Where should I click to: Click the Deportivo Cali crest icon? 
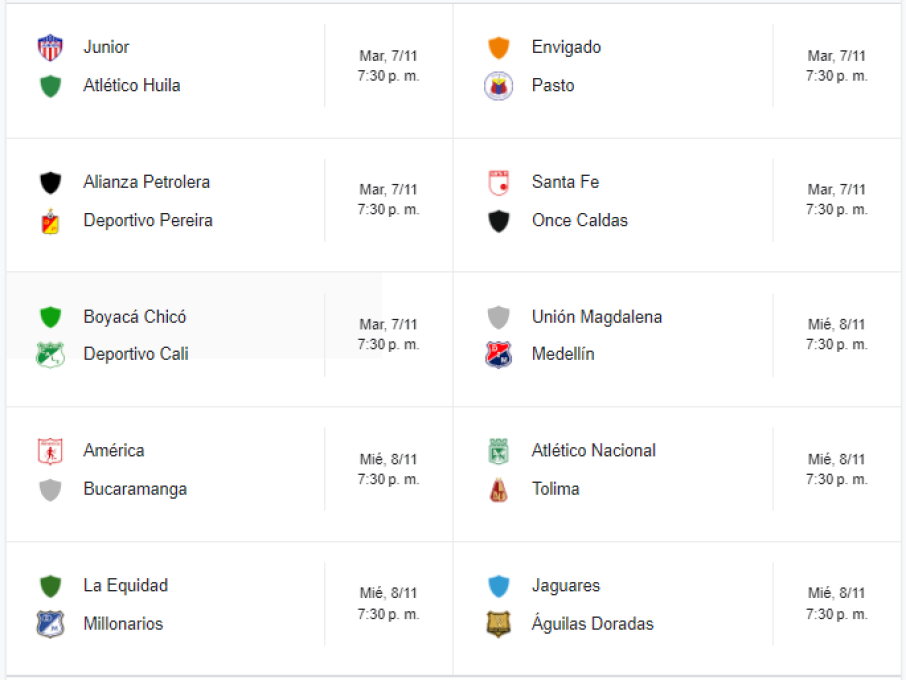[50, 355]
